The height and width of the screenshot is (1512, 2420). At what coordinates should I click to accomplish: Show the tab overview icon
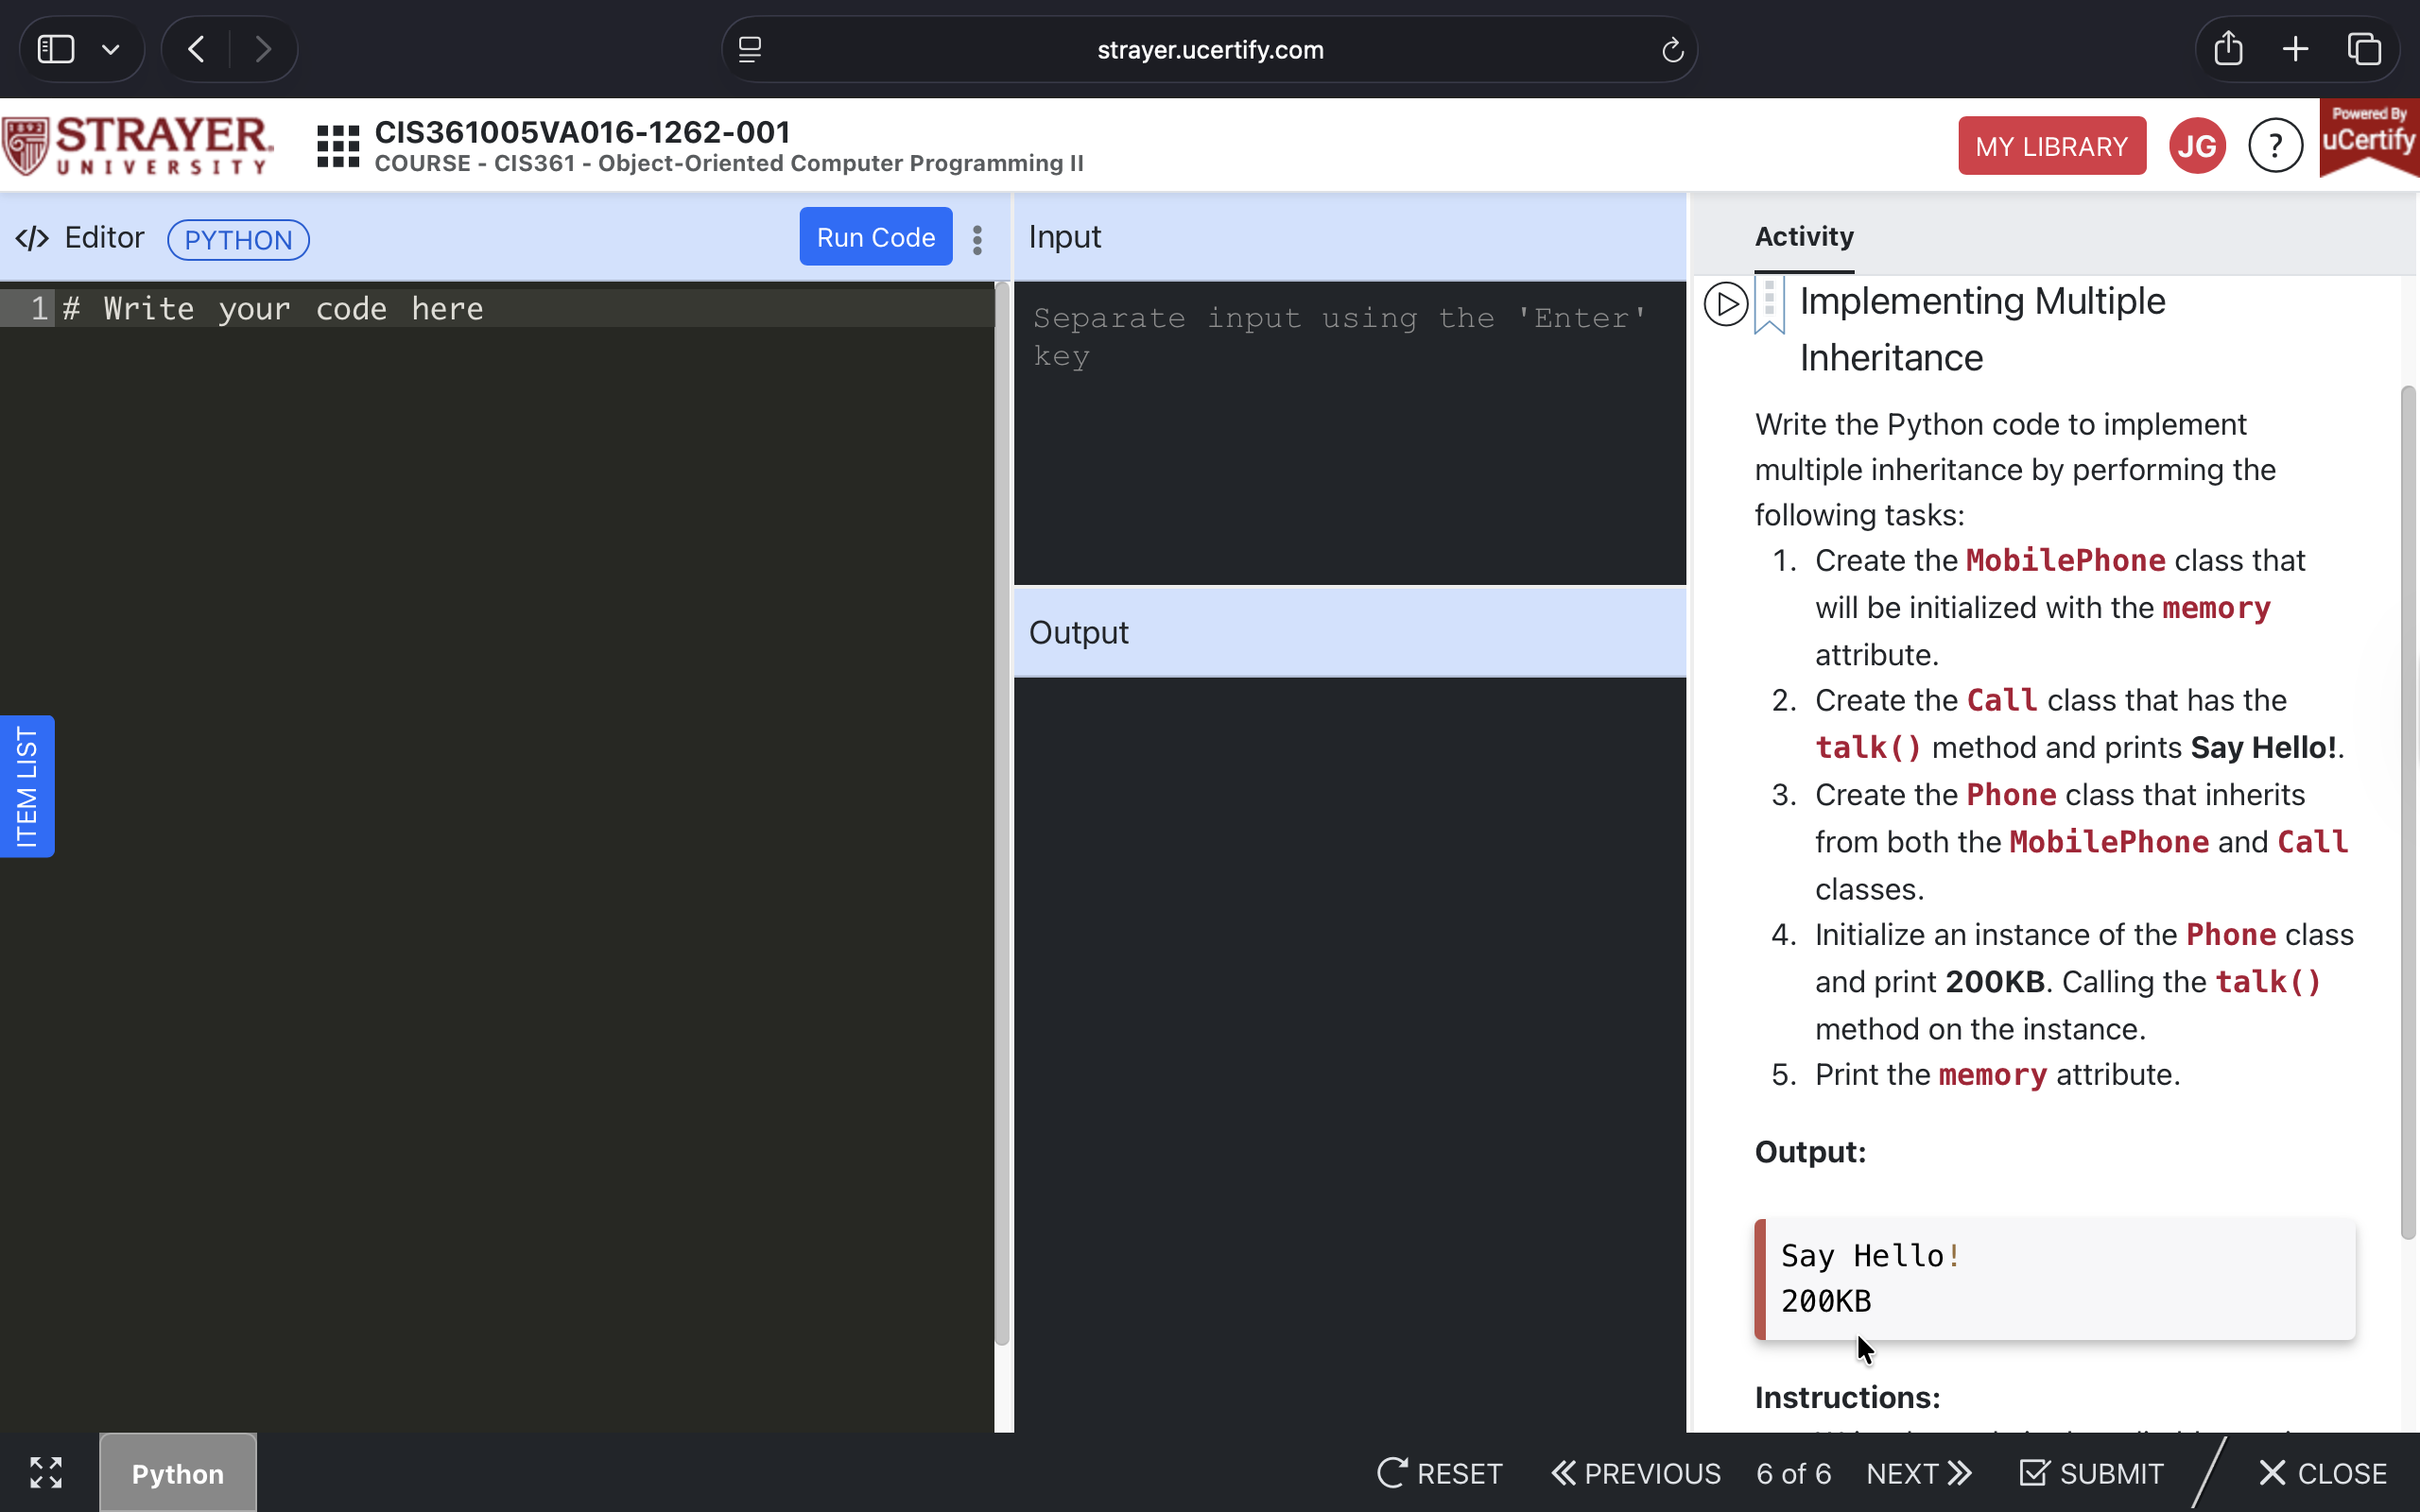[x=2364, y=49]
